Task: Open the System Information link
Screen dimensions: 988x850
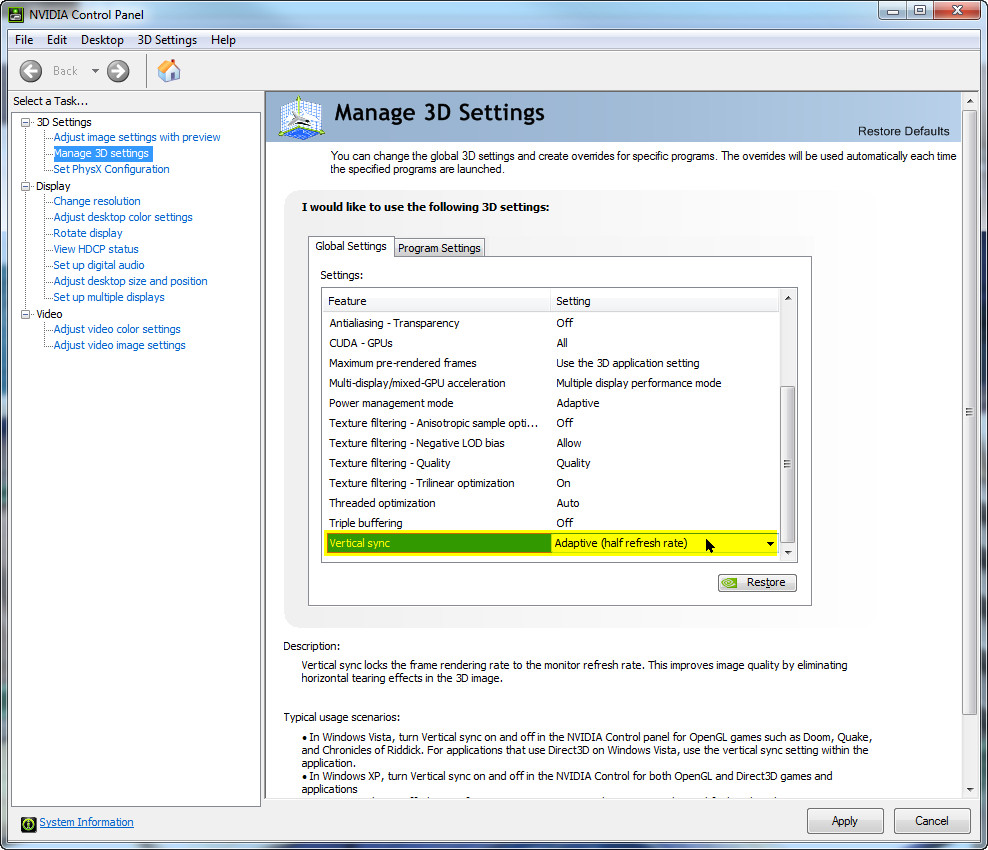Action: pos(86,822)
